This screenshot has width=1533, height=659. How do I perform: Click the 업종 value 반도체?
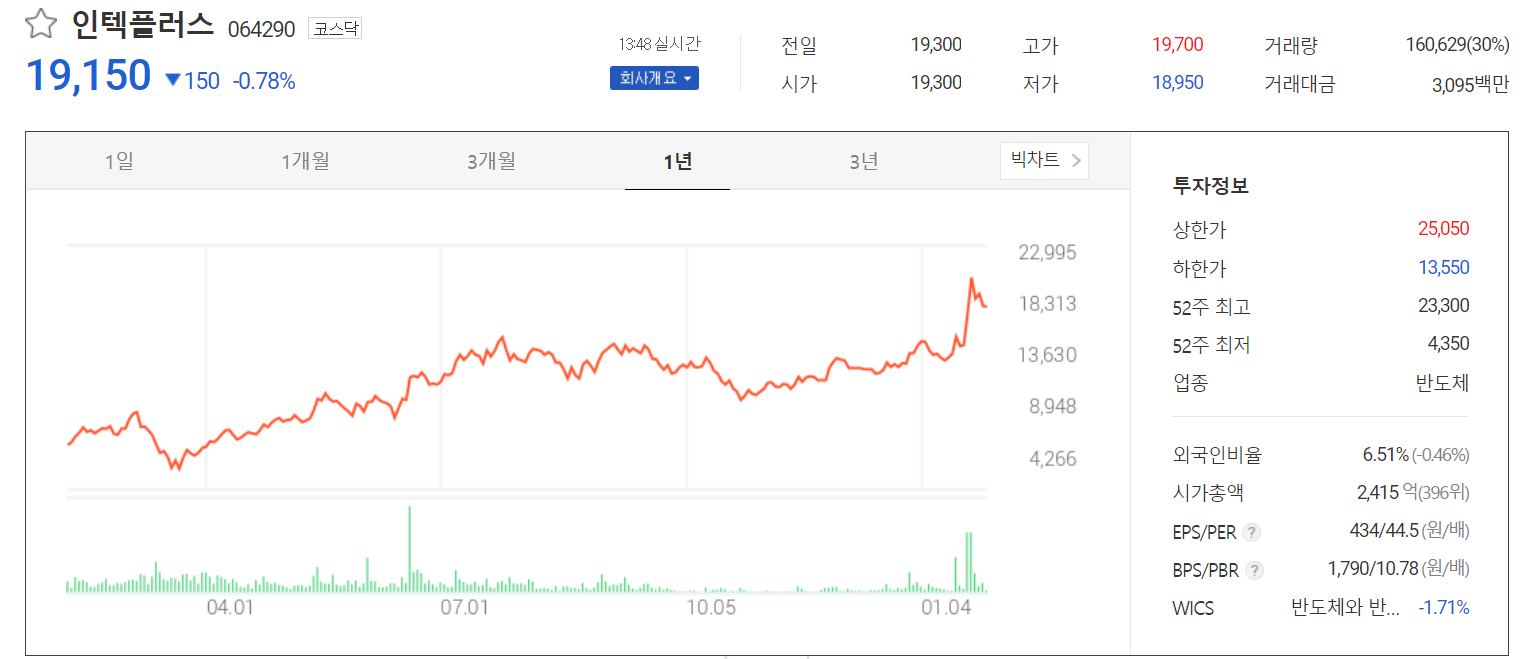(1443, 383)
